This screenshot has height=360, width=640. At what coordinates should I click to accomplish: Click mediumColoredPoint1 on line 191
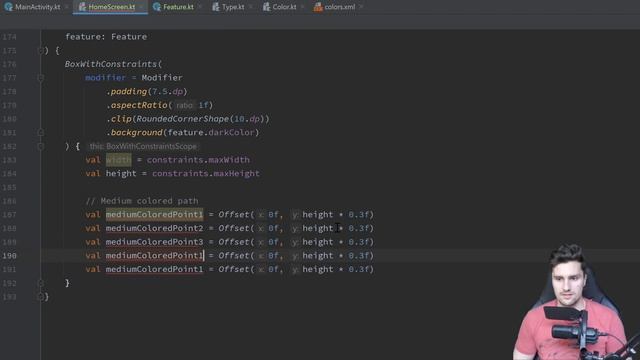point(154,269)
